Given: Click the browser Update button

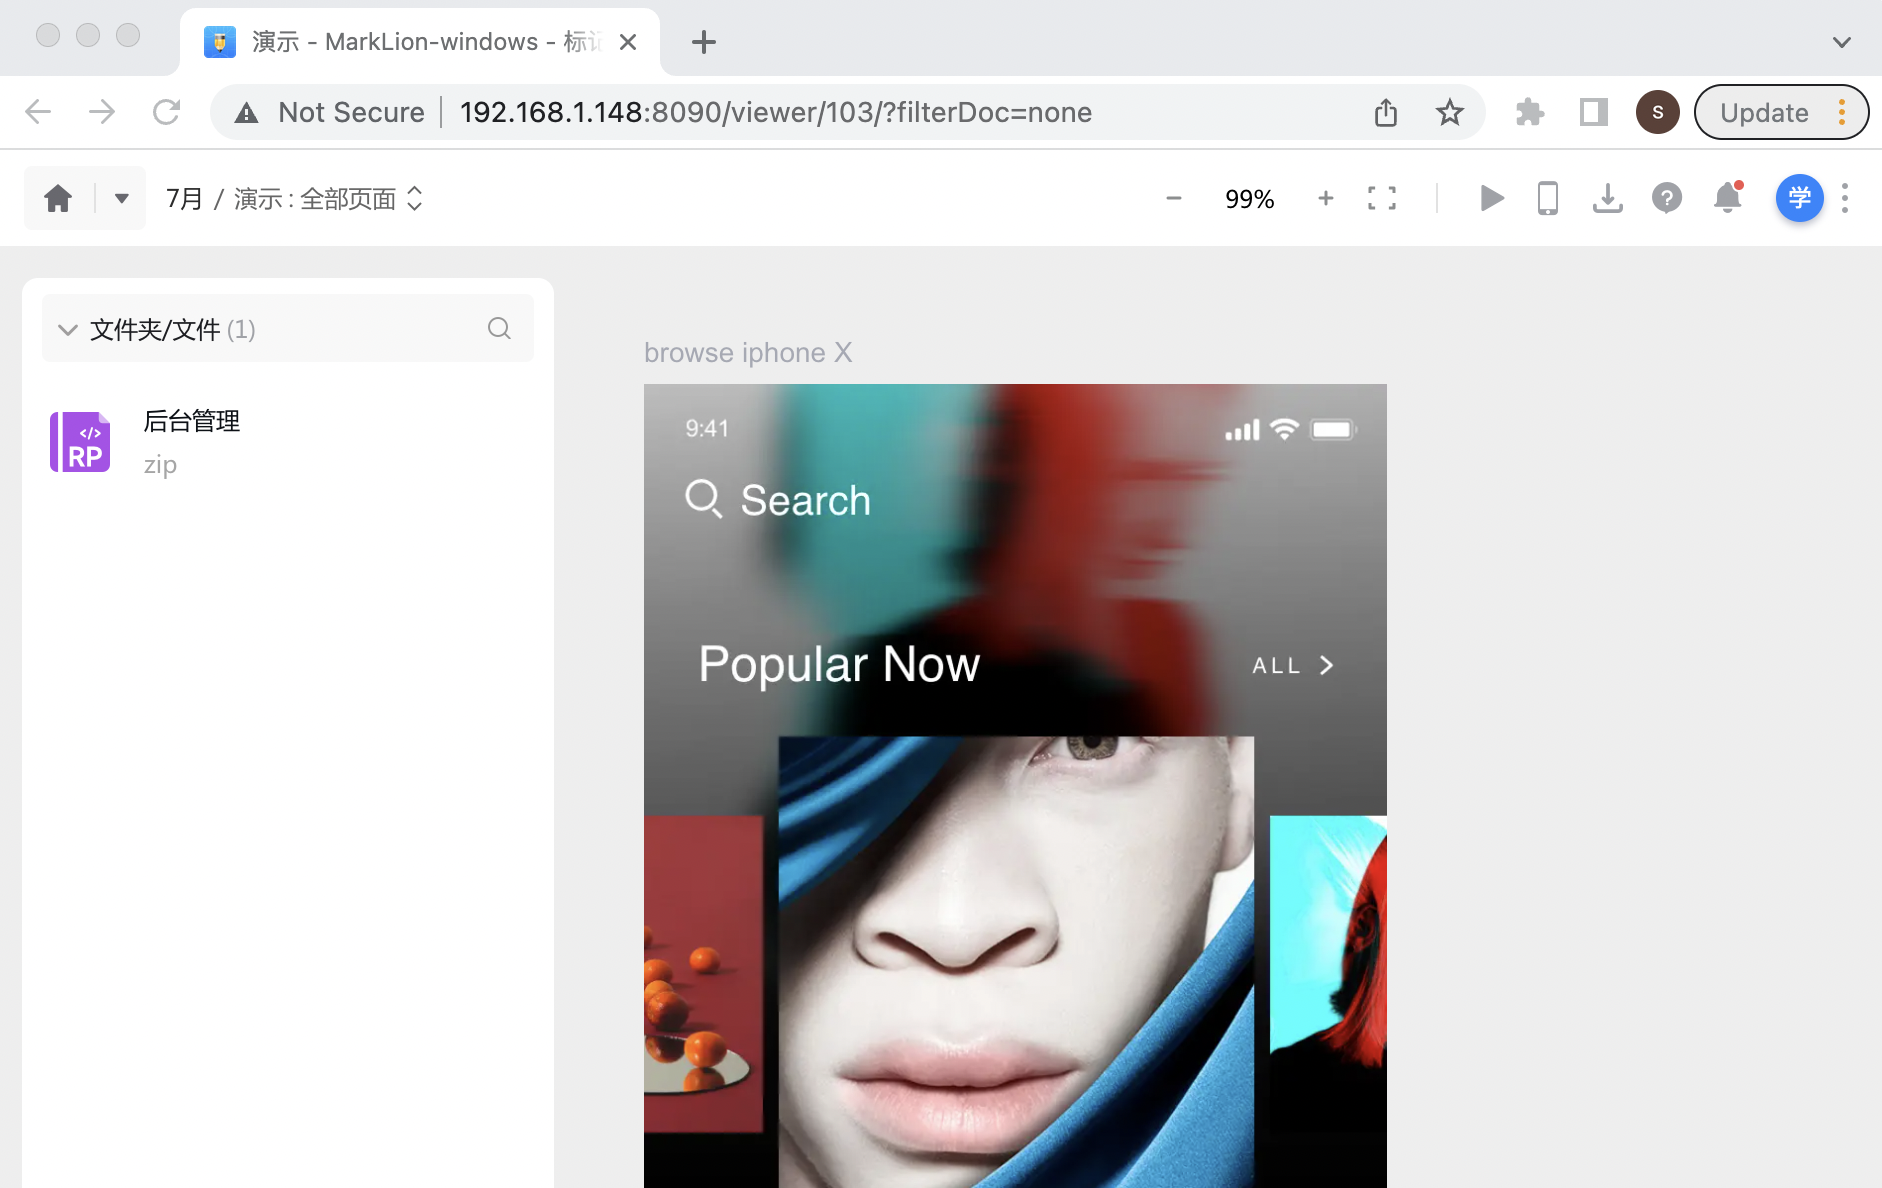Looking at the screenshot, I should [1764, 112].
